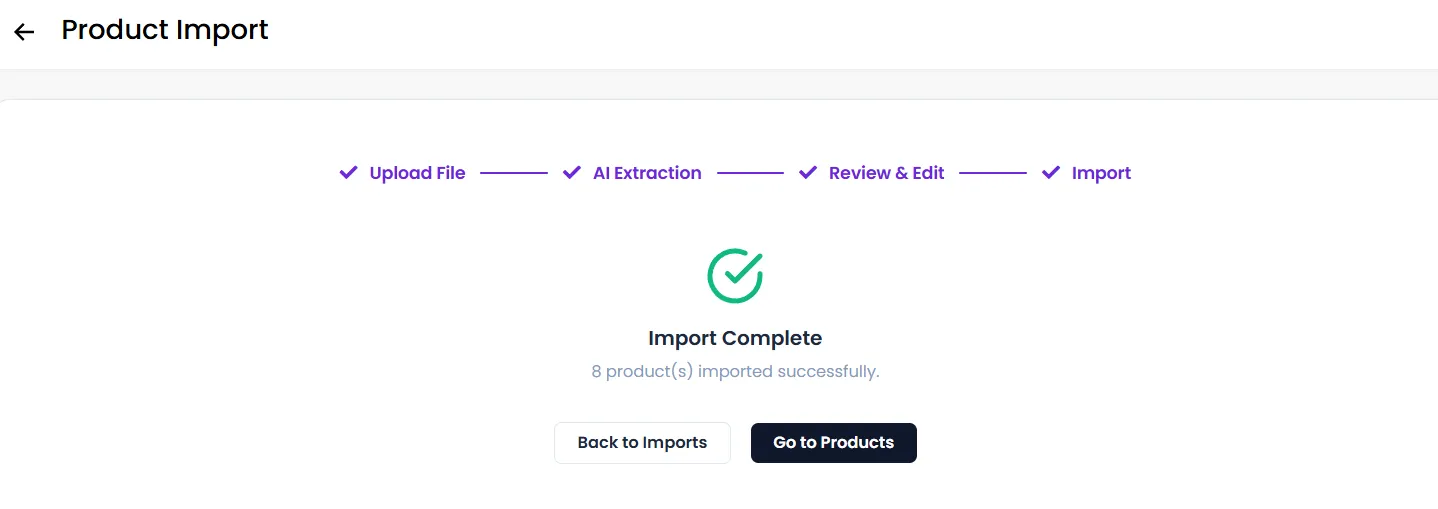Click empty header area right of Product Import
The width and height of the screenshot is (1438, 509).
pyautogui.click(x=850, y=32)
